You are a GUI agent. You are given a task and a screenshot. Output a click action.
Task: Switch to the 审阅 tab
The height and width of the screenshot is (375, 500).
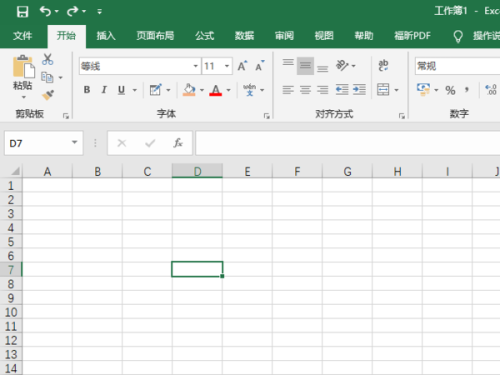point(284,36)
